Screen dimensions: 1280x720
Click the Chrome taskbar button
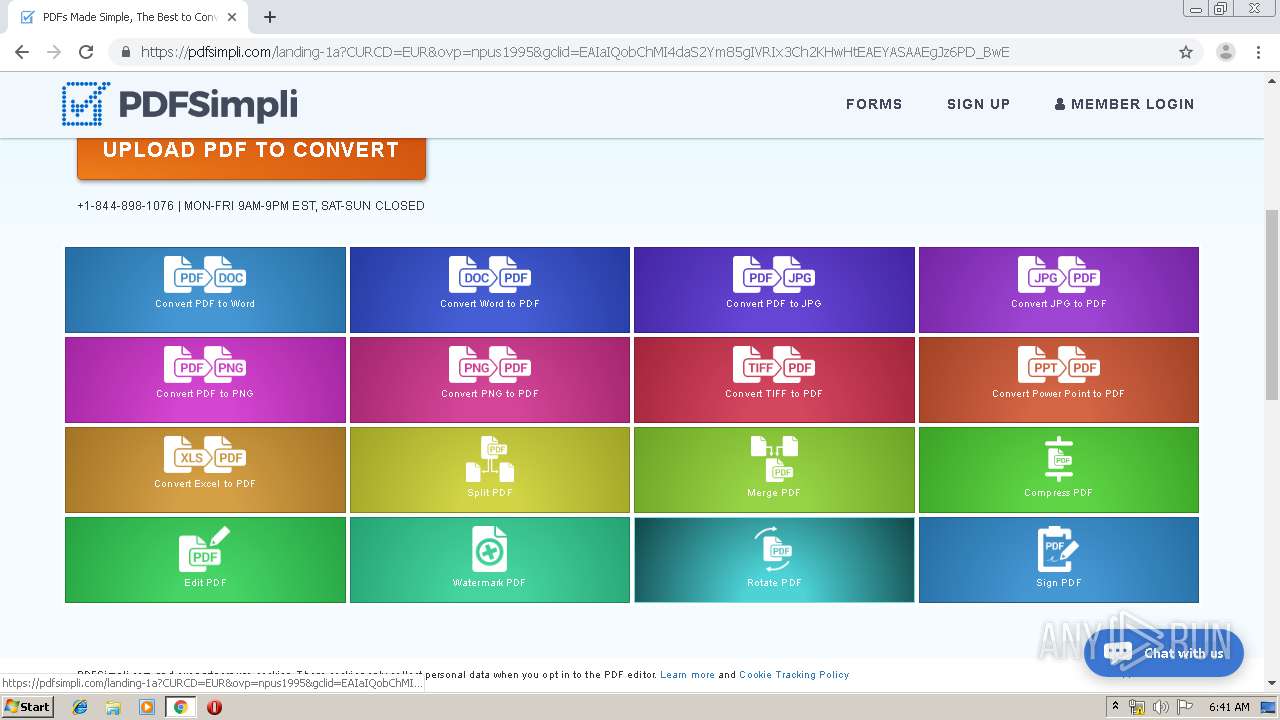(180, 707)
